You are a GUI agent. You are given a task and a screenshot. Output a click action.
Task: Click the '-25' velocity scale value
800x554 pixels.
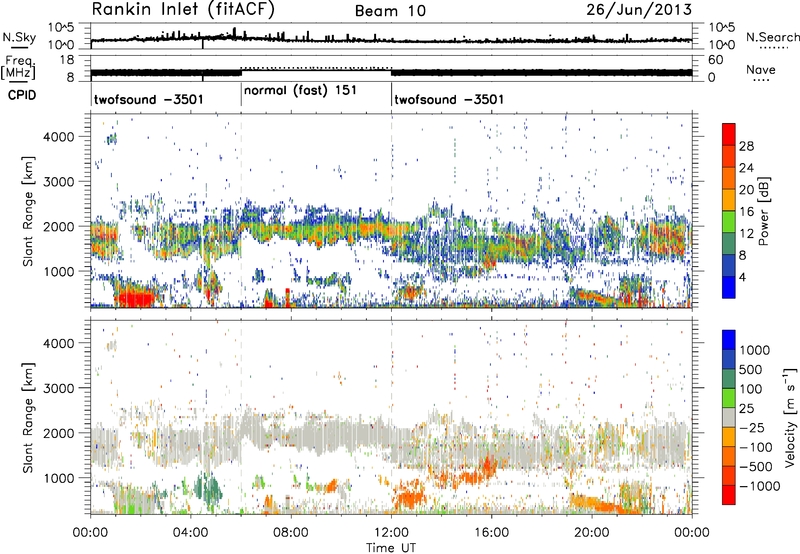(x=752, y=428)
